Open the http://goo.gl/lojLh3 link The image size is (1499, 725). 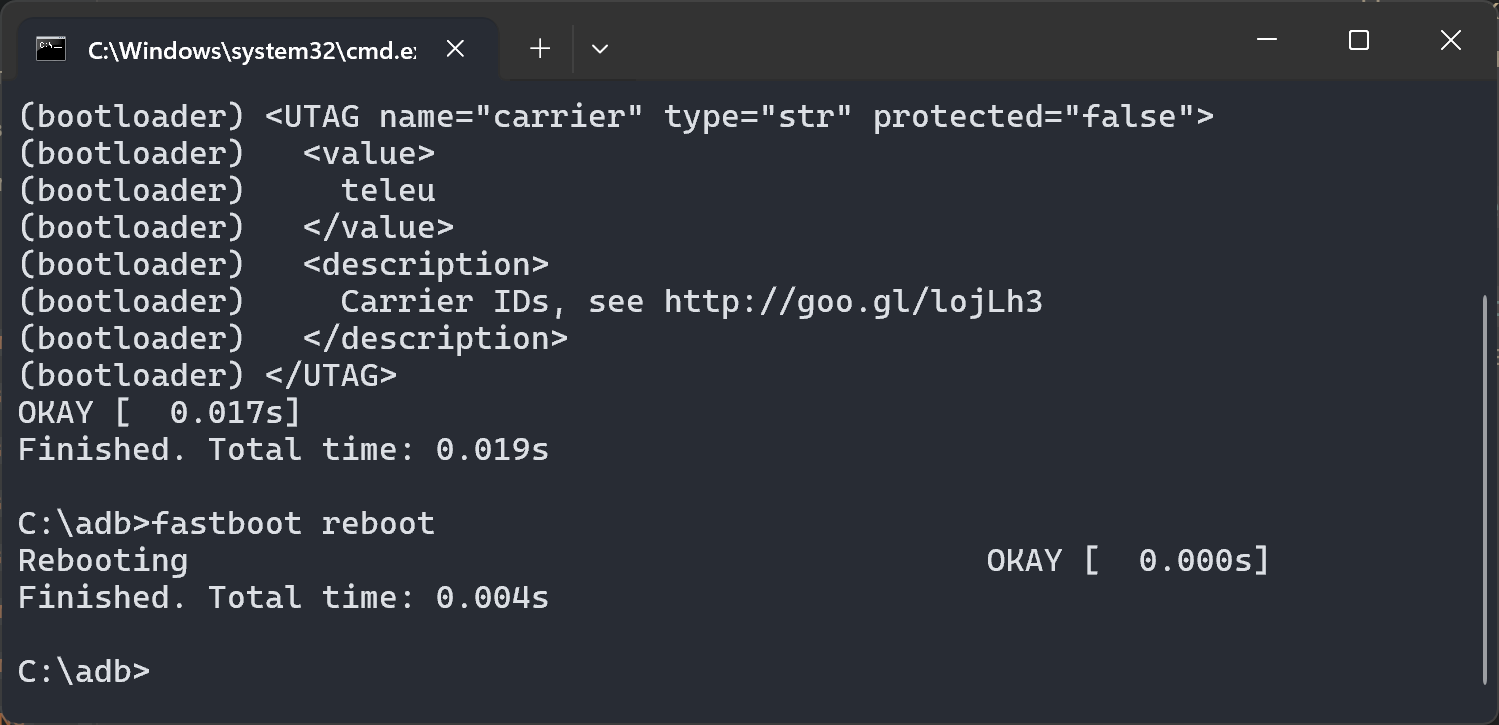pyautogui.click(x=853, y=302)
